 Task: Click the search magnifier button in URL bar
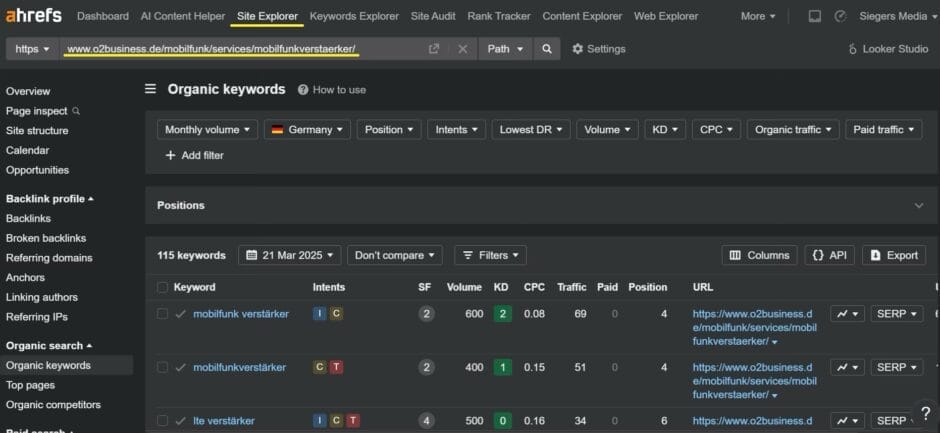click(x=546, y=49)
